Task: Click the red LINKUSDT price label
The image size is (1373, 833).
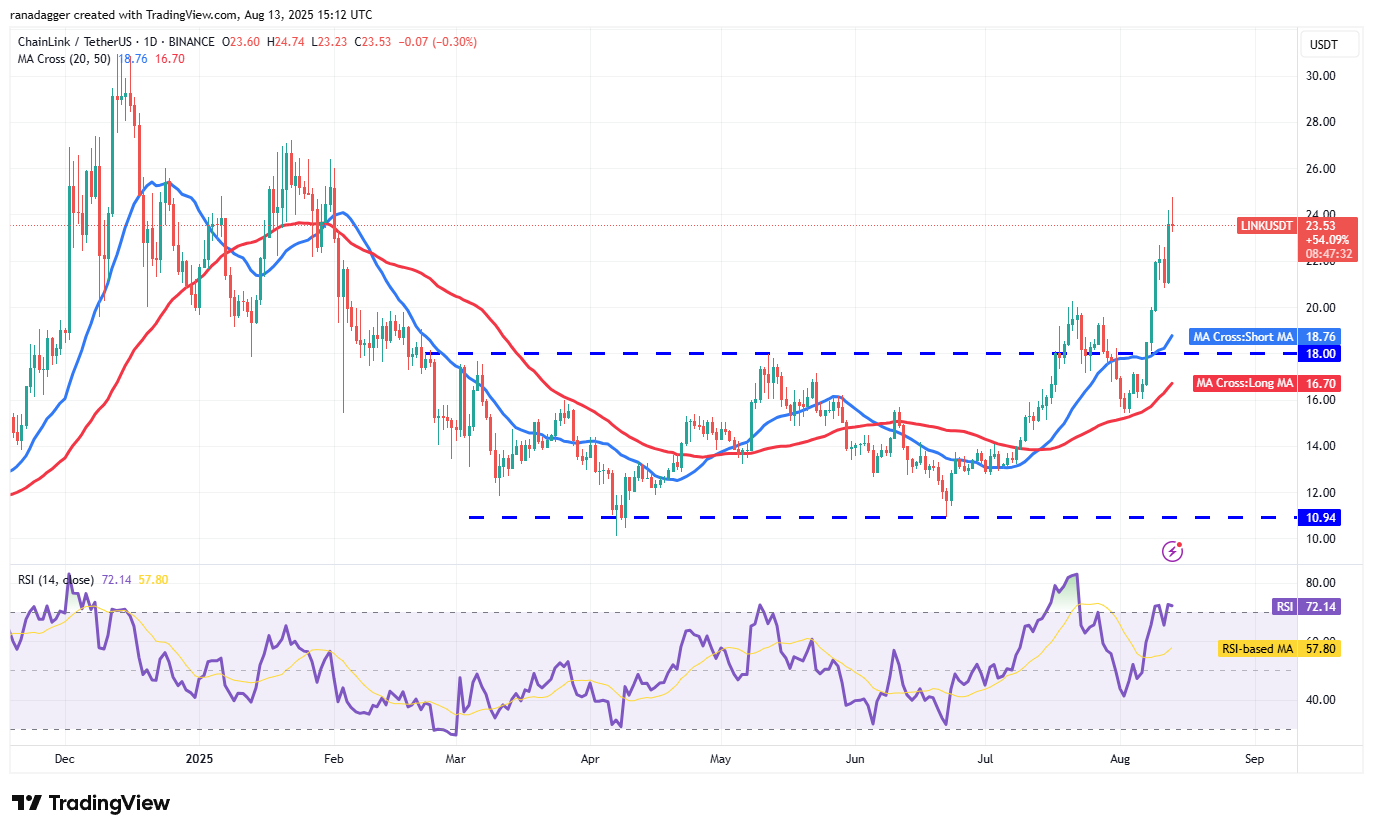Action: tap(1268, 226)
